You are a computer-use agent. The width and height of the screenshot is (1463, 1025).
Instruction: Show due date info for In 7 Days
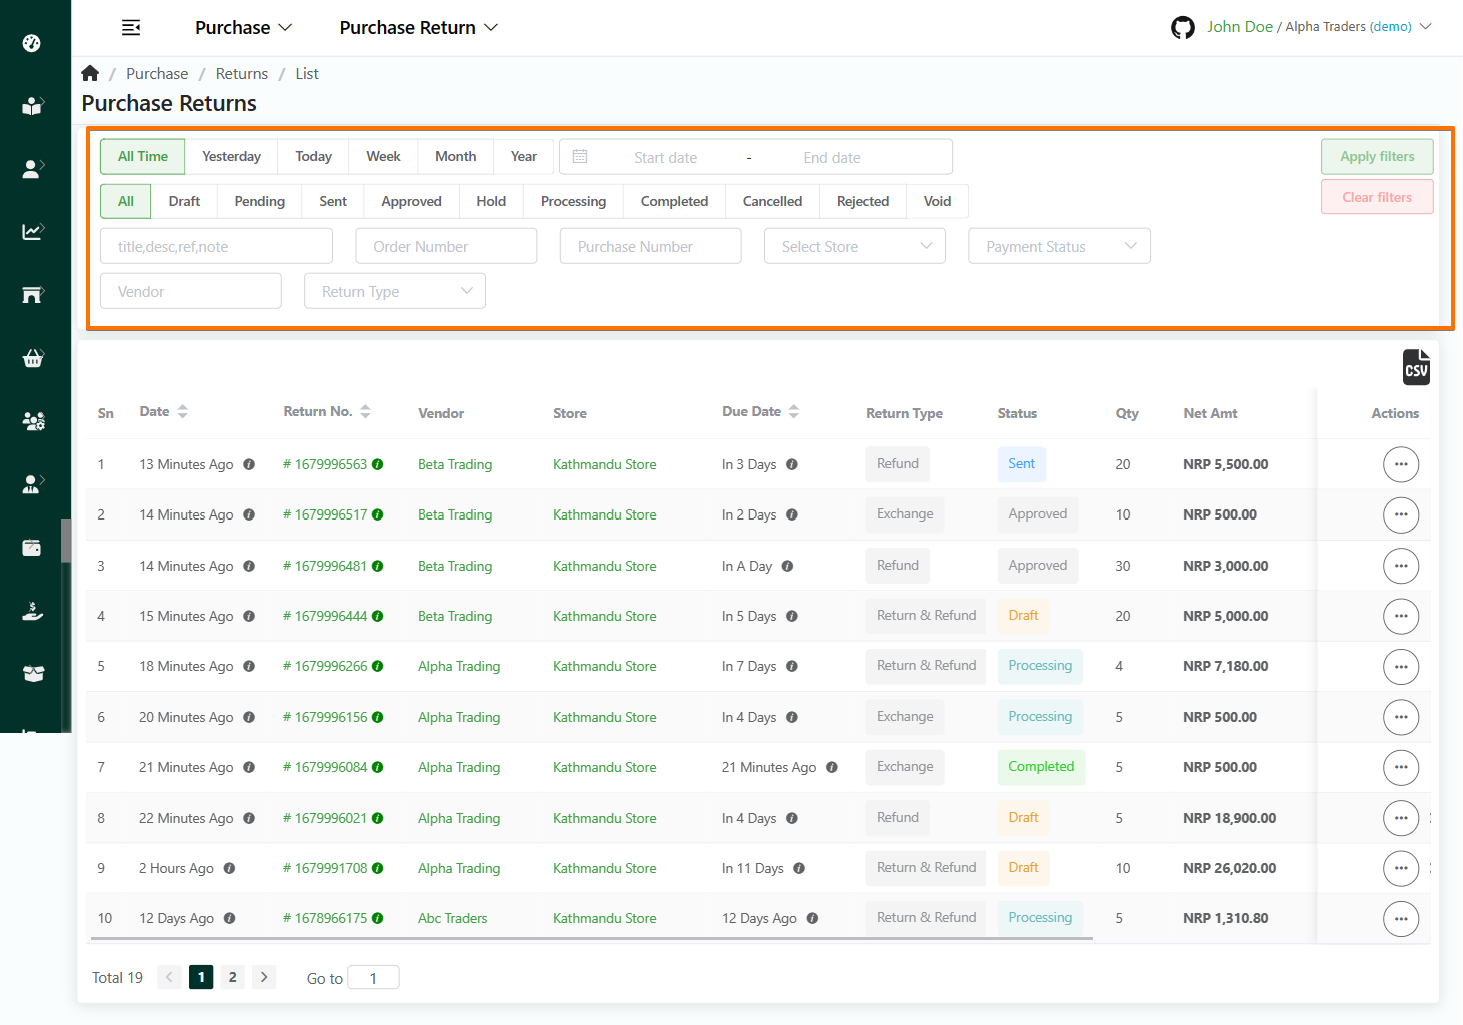[x=792, y=666]
